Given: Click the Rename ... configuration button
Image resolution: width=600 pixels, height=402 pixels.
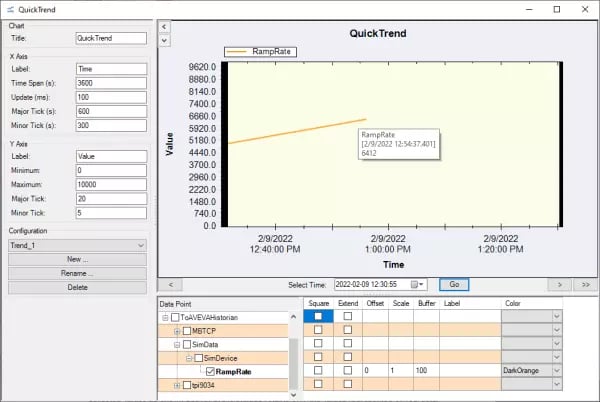Looking at the screenshot, I should pos(77,273).
